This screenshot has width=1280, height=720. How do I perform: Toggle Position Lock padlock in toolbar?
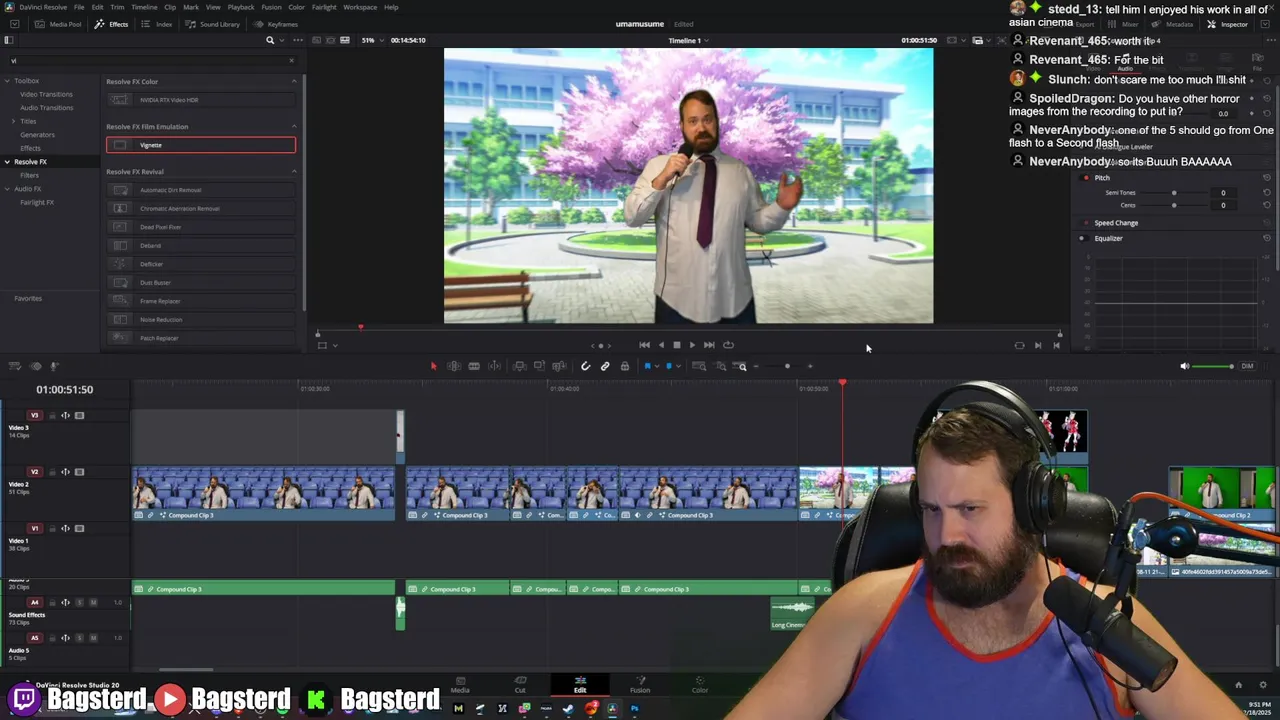pyautogui.click(x=625, y=366)
